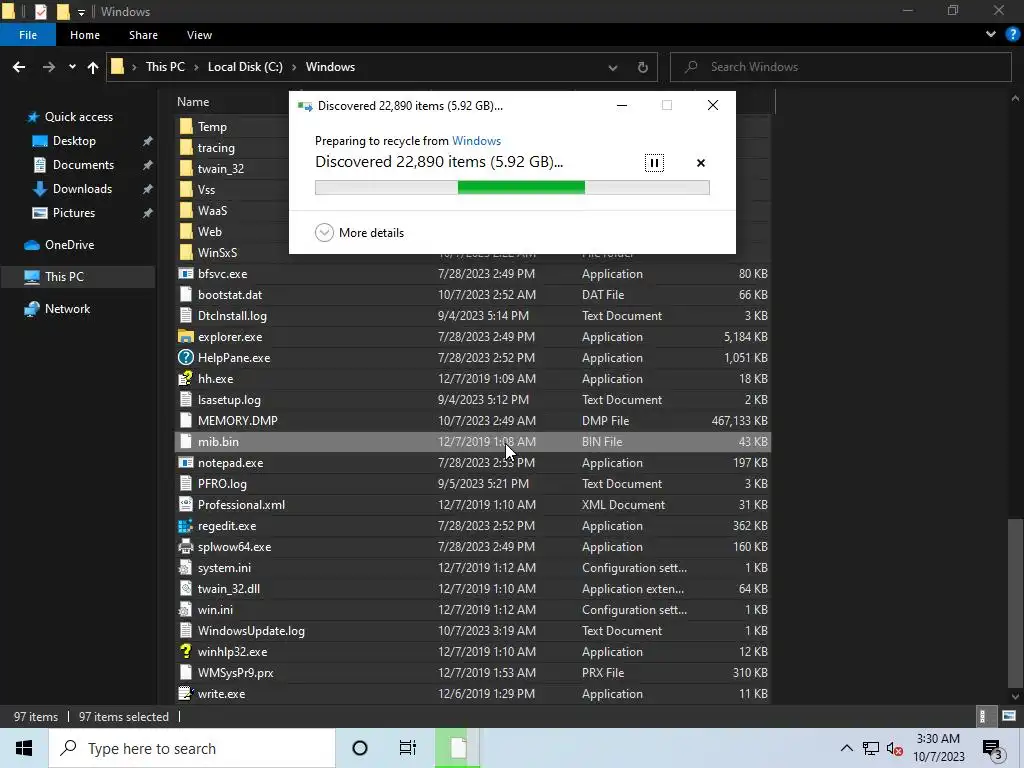This screenshot has height=768, width=1024.
Task: Open Desktop in the sidebar
Action: [x=74, y=141]
